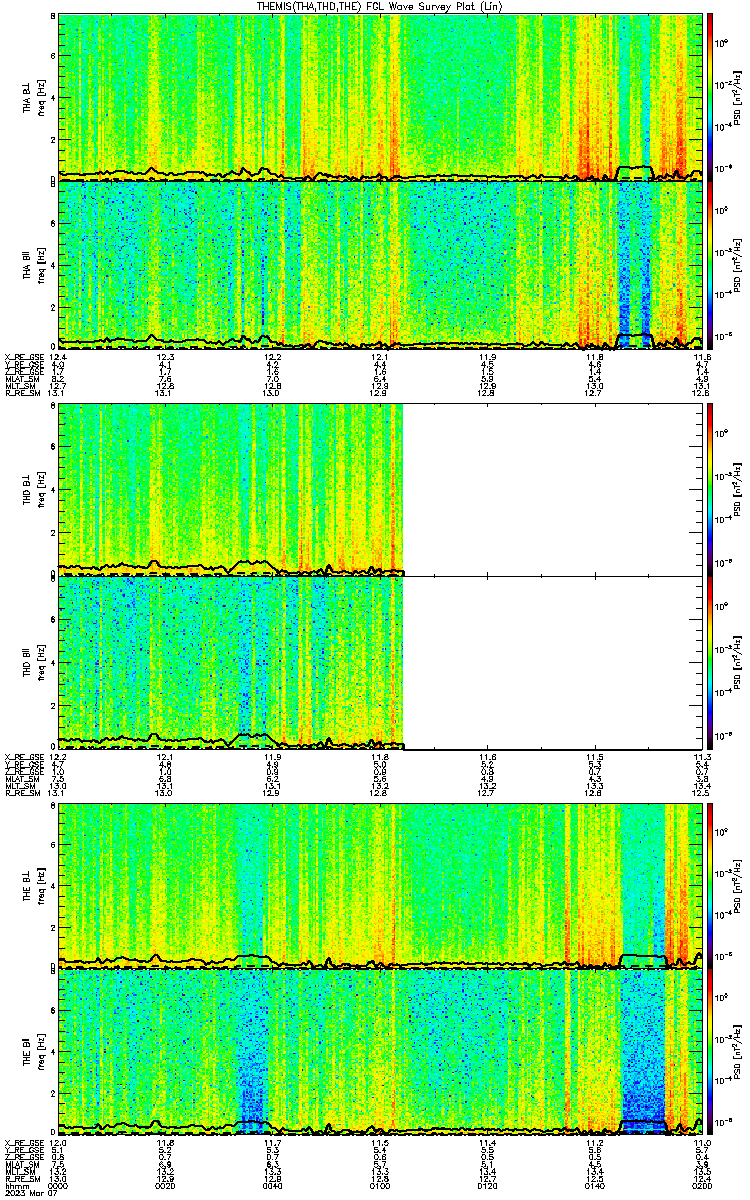This screenshot has height=1200, width=750.
Task: Click the X_RE_GSE row label under THE
Action: tap(23, 1141)
